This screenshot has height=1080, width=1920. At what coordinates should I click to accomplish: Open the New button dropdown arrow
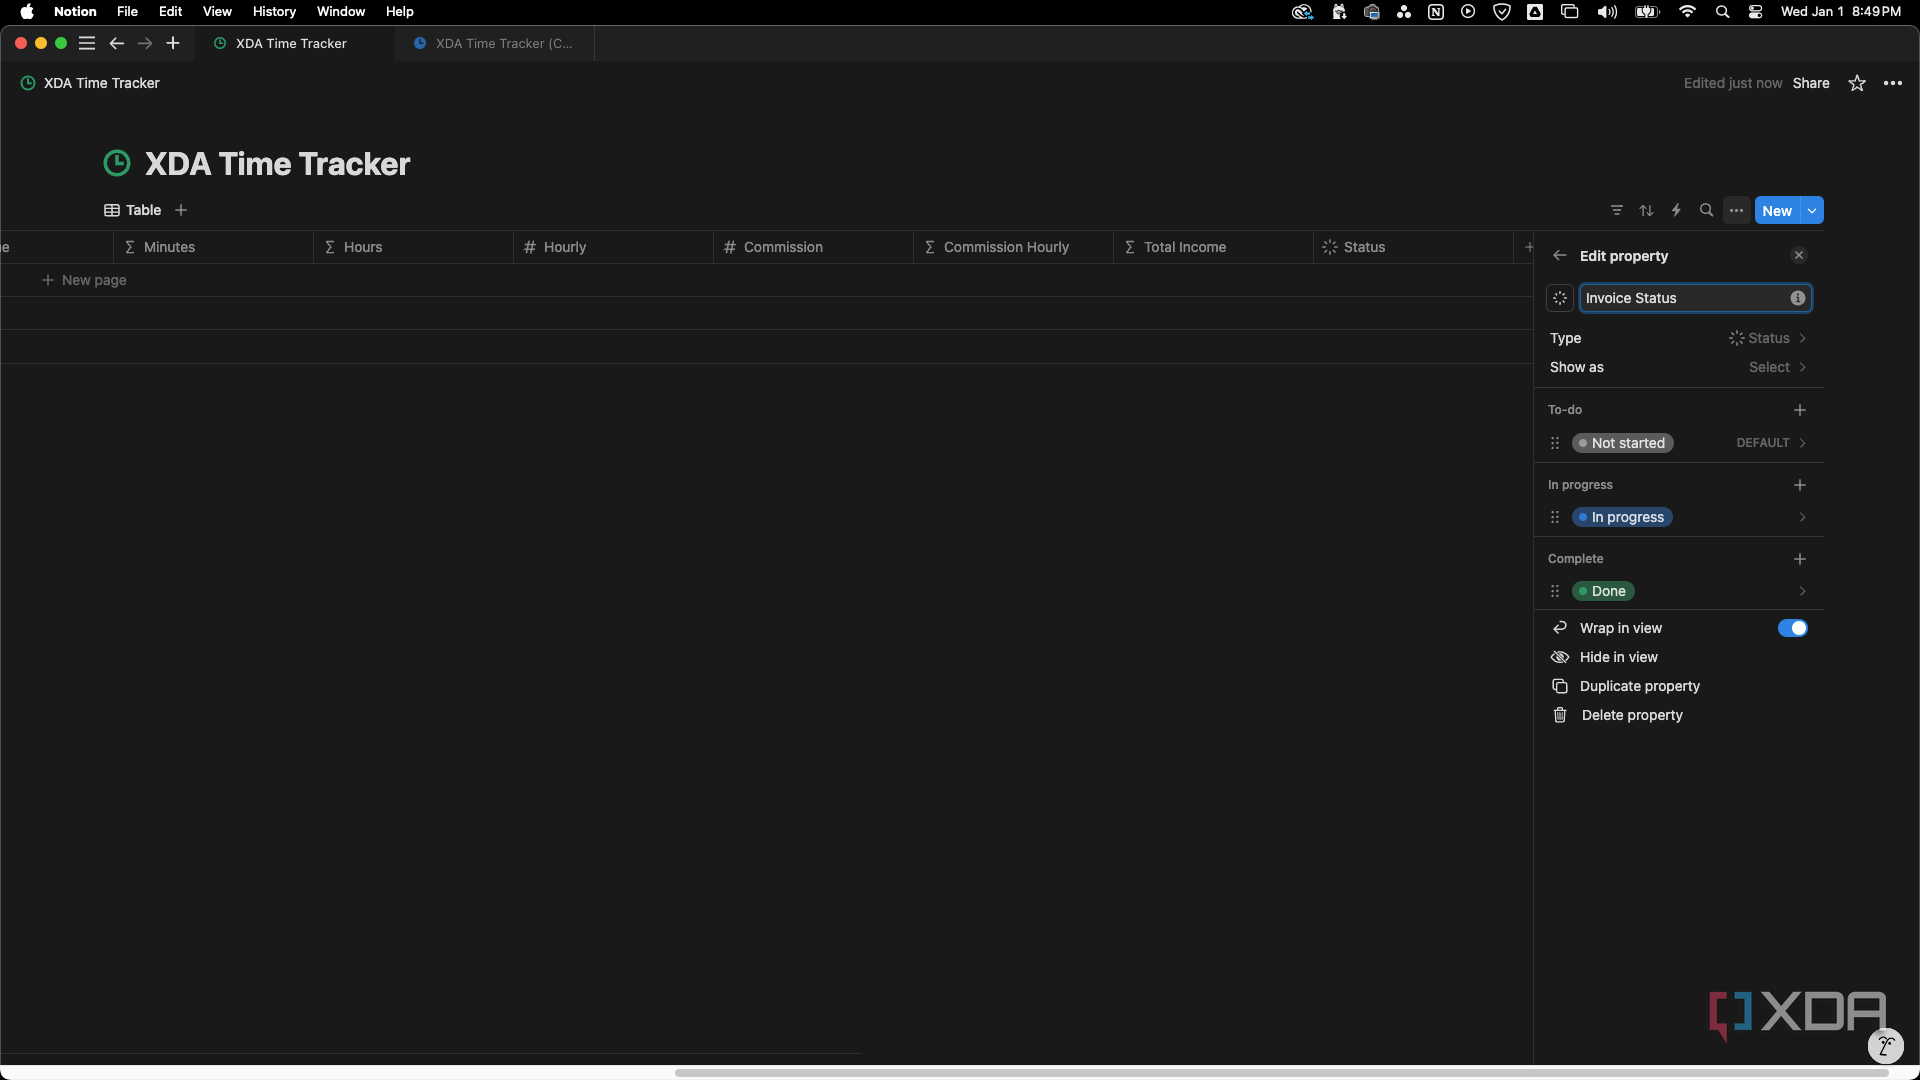click(1812, 210)
